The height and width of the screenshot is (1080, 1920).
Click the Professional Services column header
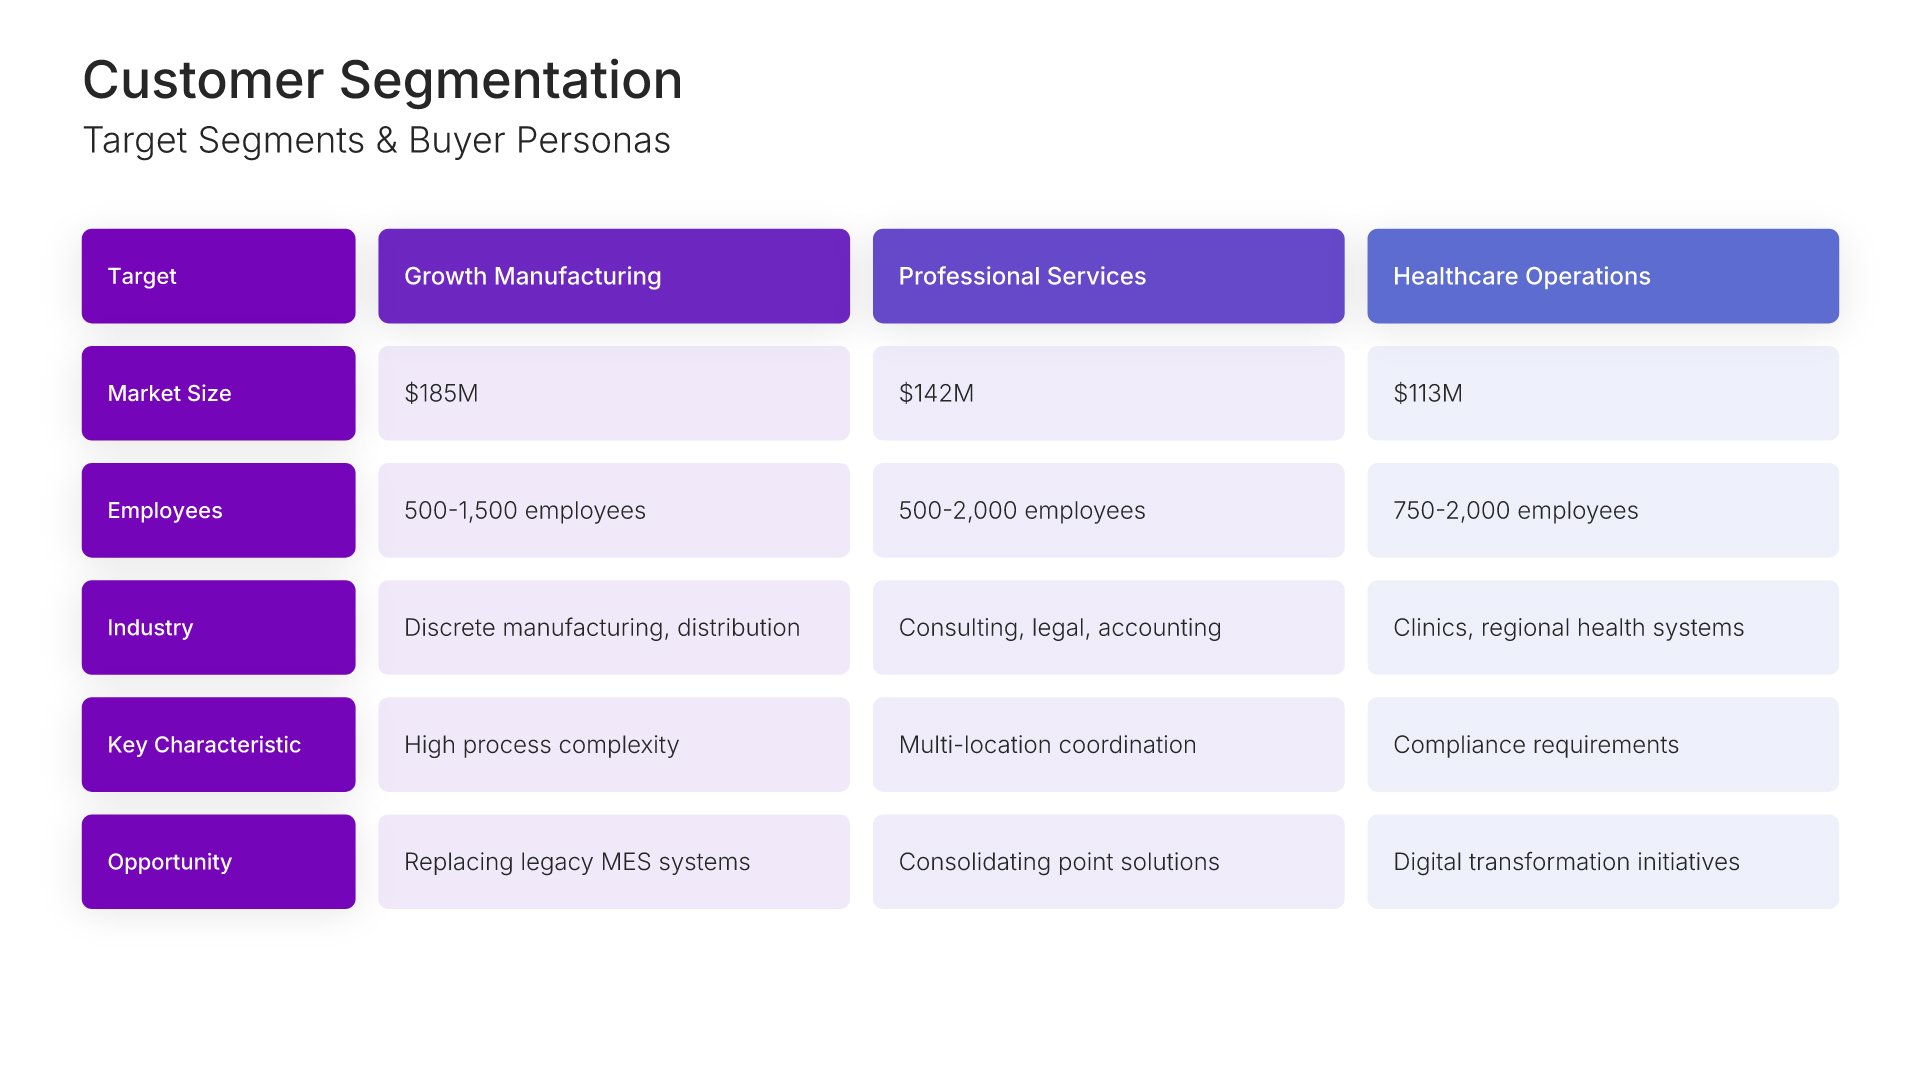[1107, 276]
